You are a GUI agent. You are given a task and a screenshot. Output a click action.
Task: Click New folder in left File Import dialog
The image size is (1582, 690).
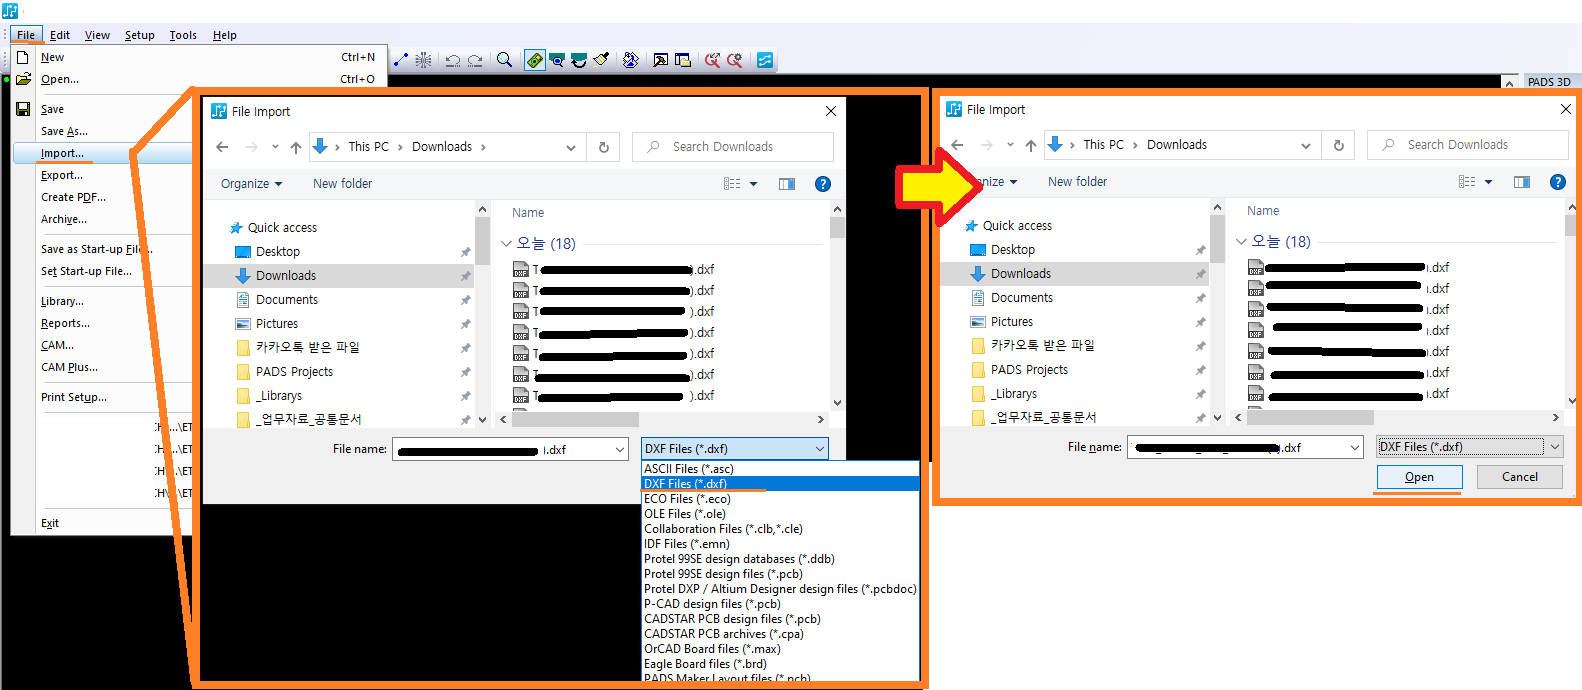[x=342, y=184]
